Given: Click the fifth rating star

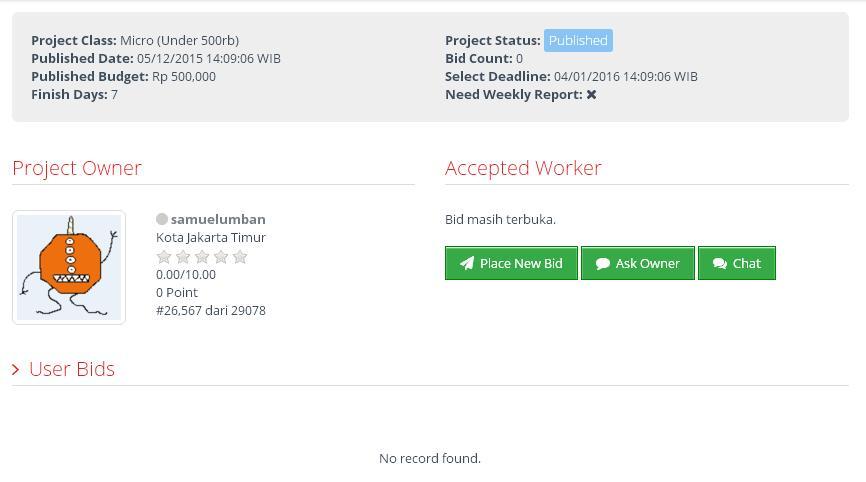Looking at the screenshot, I should click(240, 257).
